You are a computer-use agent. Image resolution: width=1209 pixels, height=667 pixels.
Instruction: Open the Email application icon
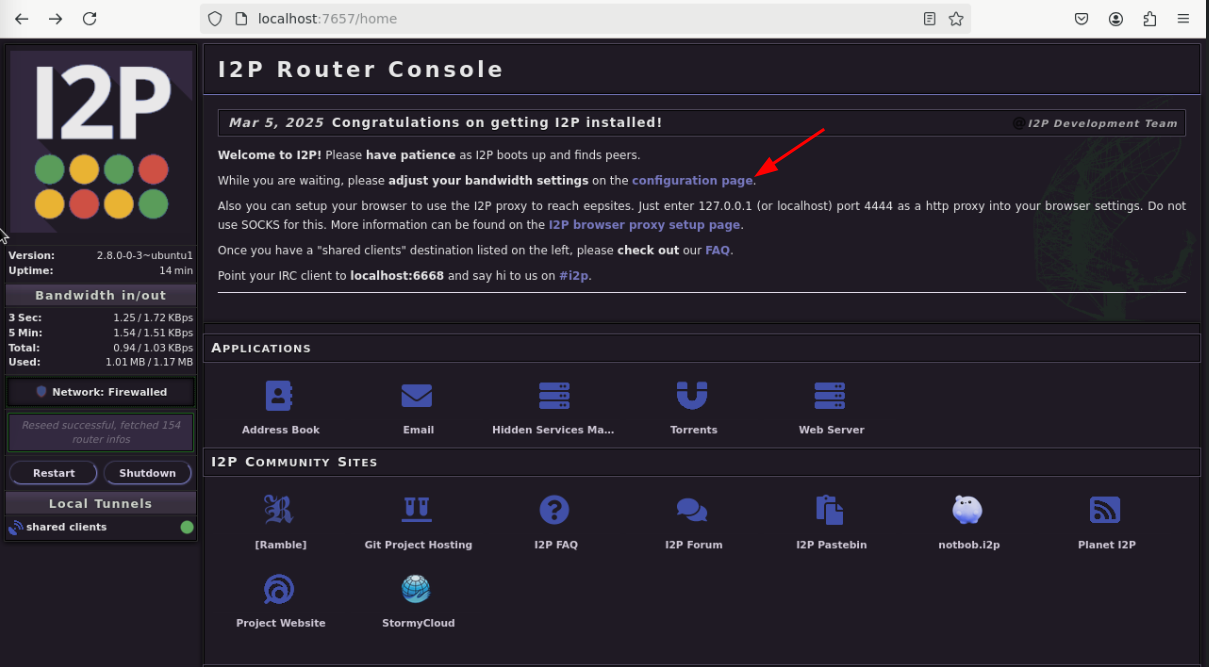[417, 396]
